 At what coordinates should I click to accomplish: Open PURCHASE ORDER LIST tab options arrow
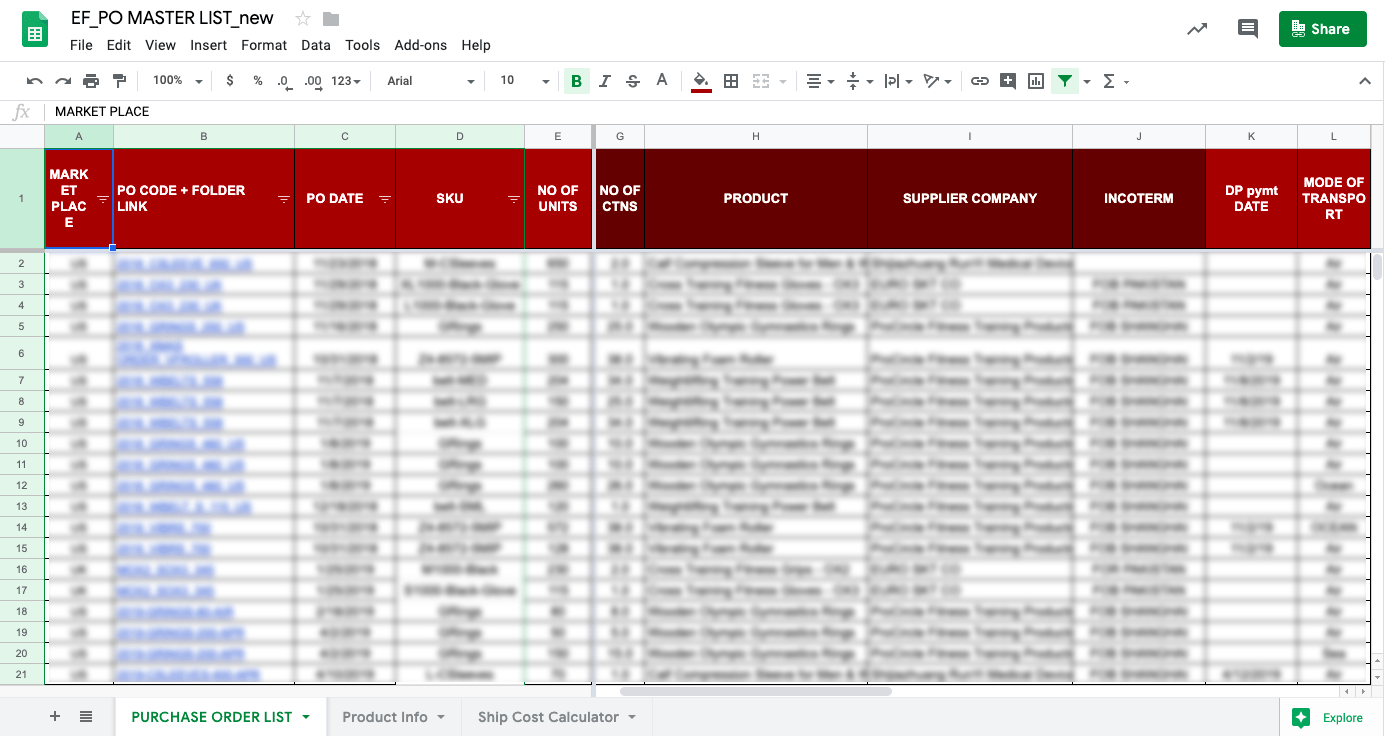[306, 717]
